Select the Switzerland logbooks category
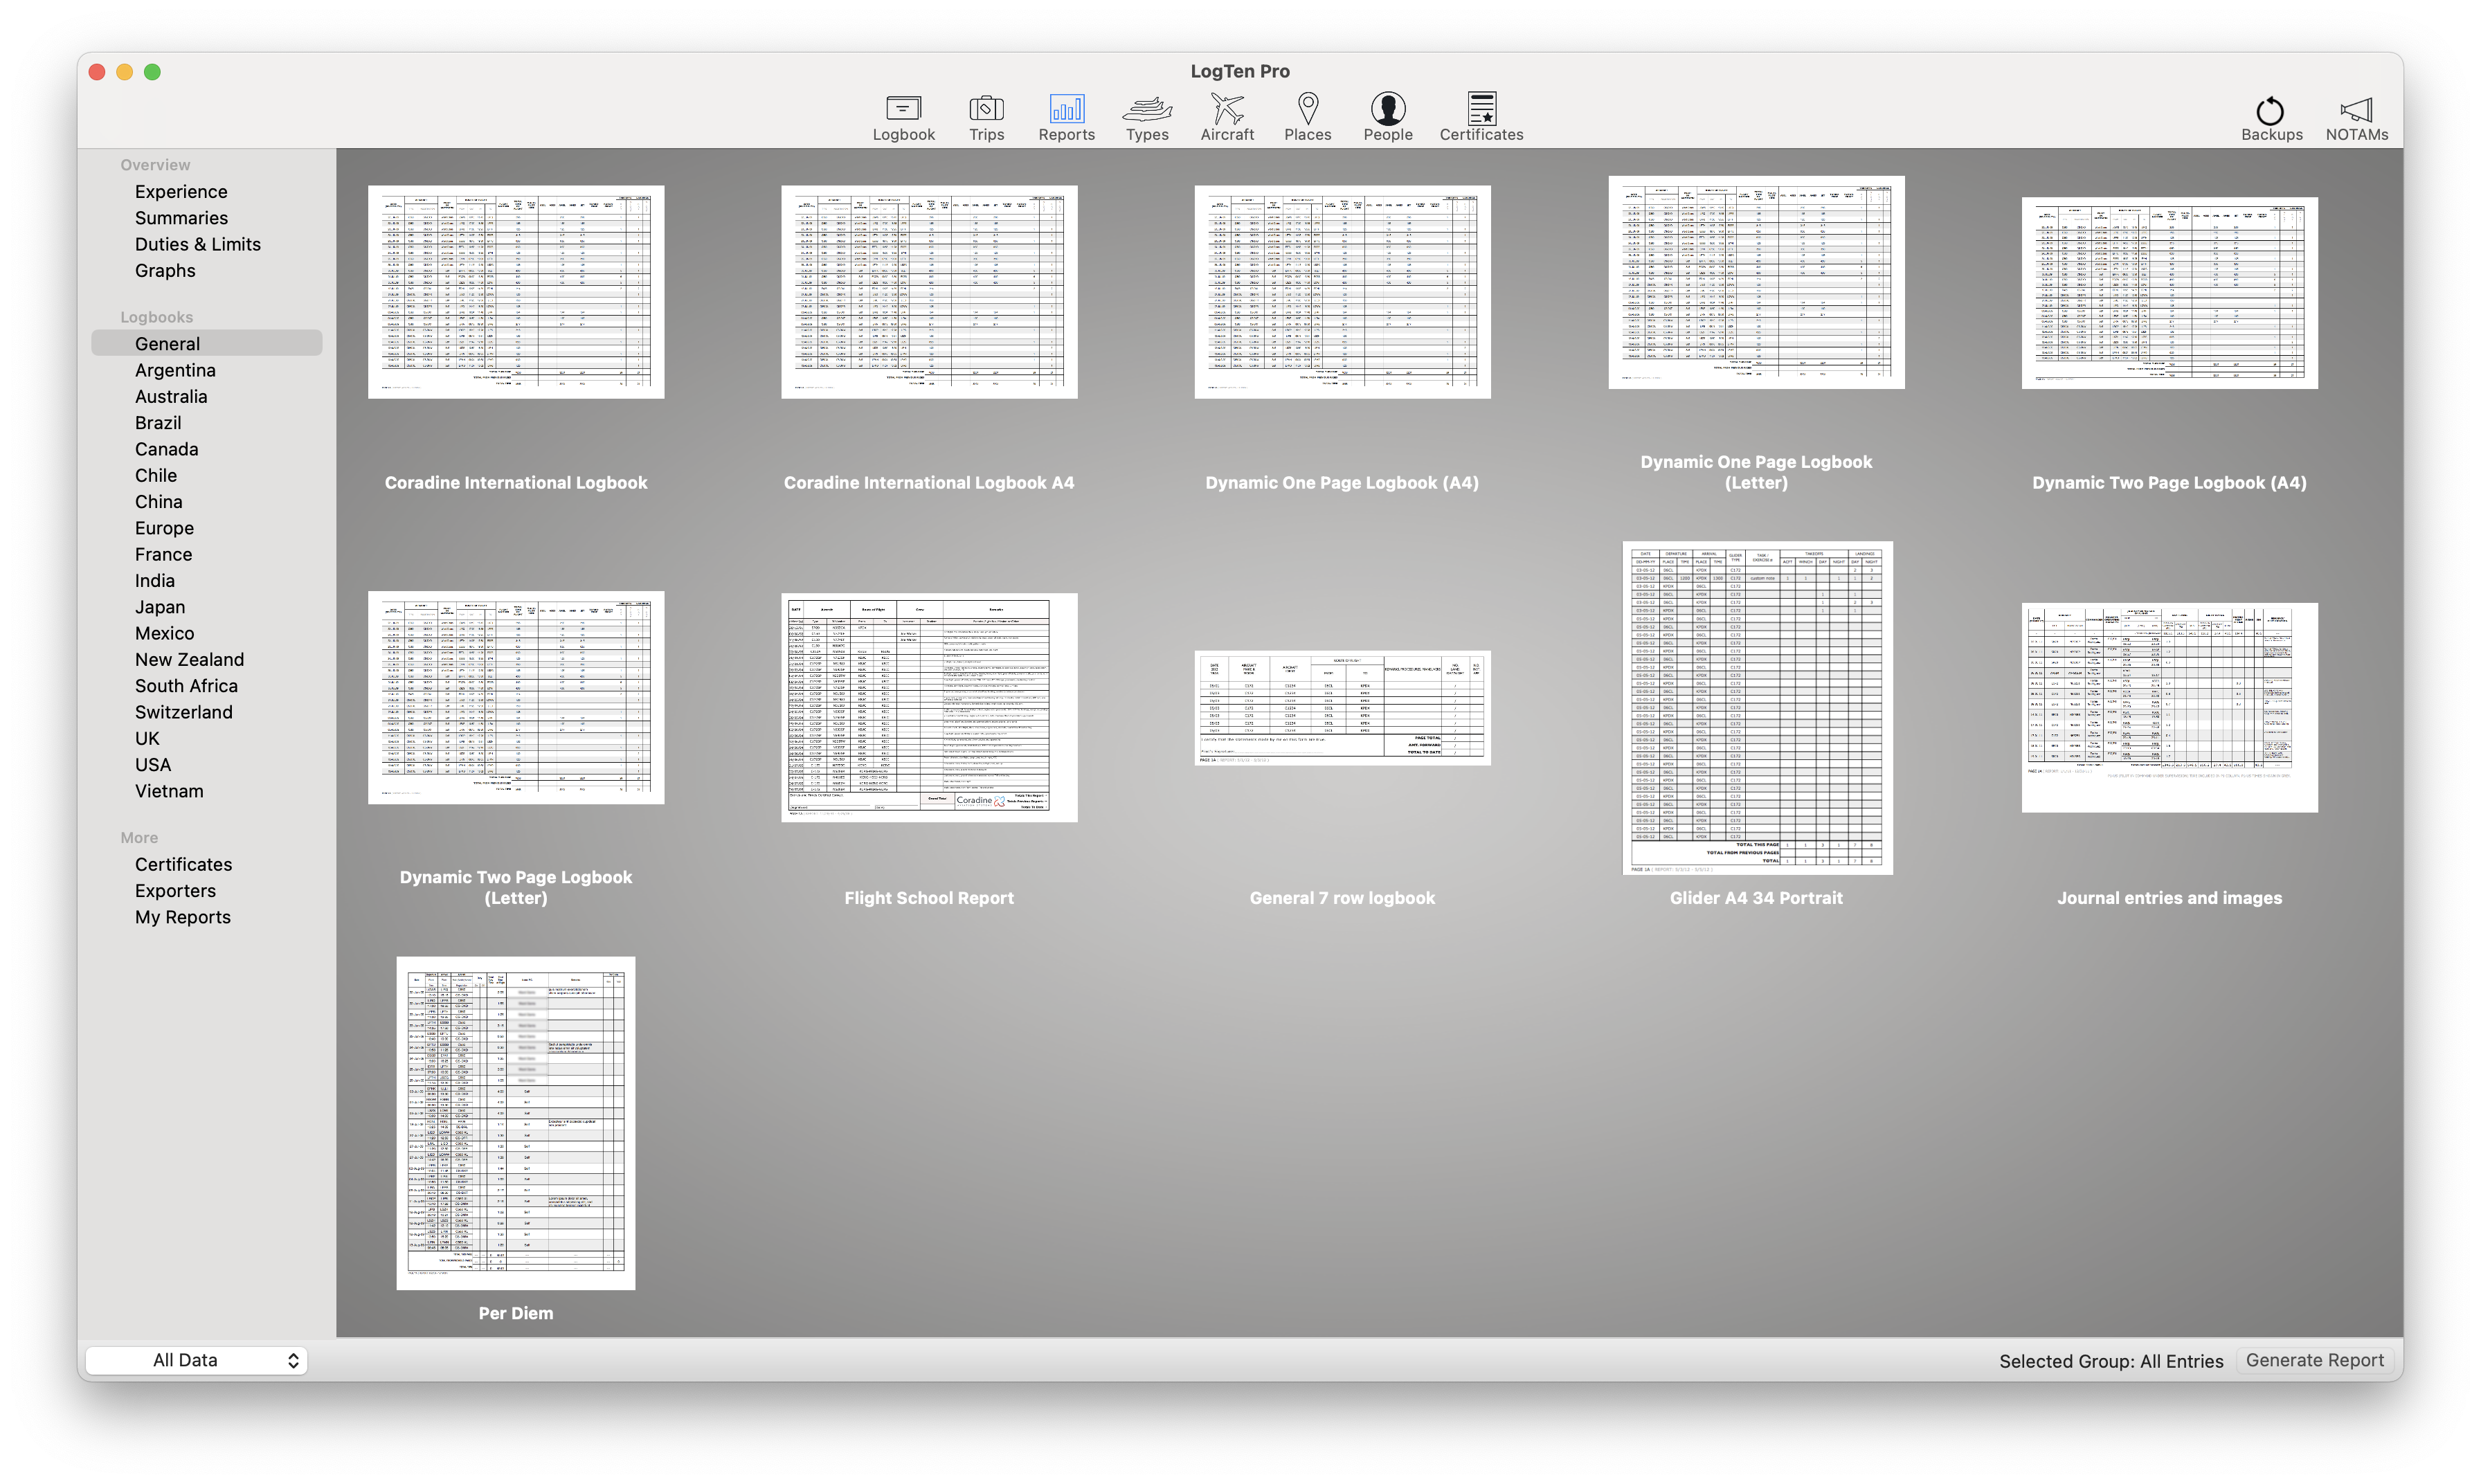Viewport: 2481px width, 1484px height. [x=183, y=712]
